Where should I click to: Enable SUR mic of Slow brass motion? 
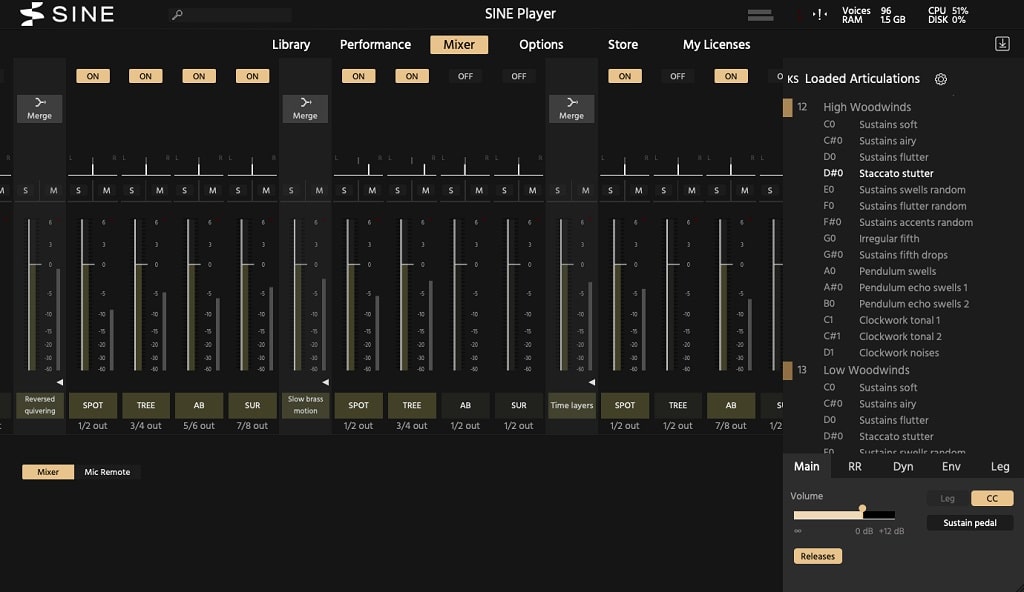click(519, 76)
